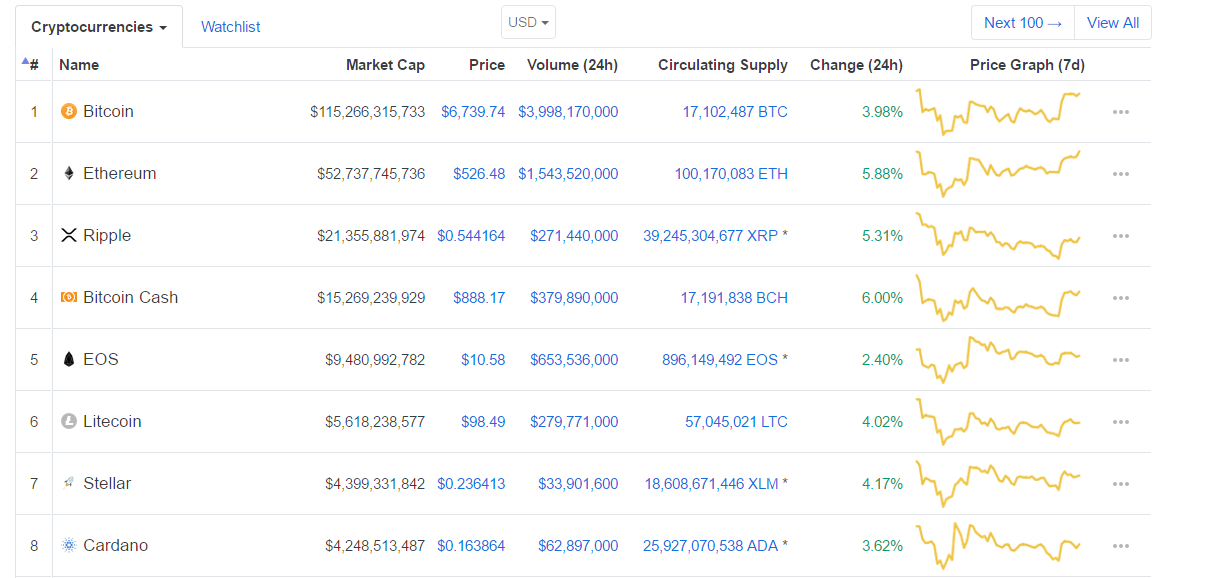Switch to the Watchlist tab
The image size is (1213, 578).
coord(231,27)
